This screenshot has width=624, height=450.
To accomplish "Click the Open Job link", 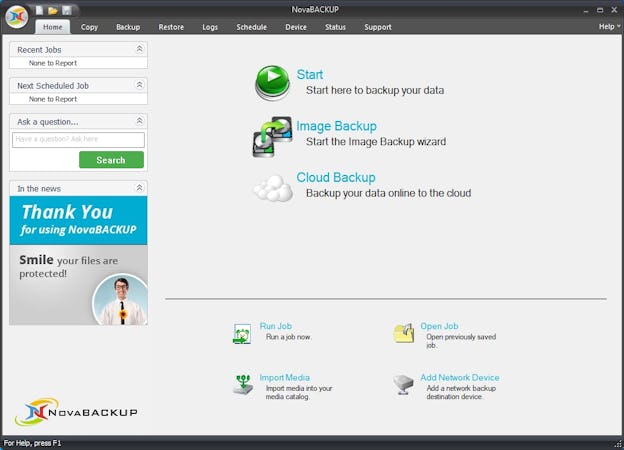I will (x=439, y=326).
